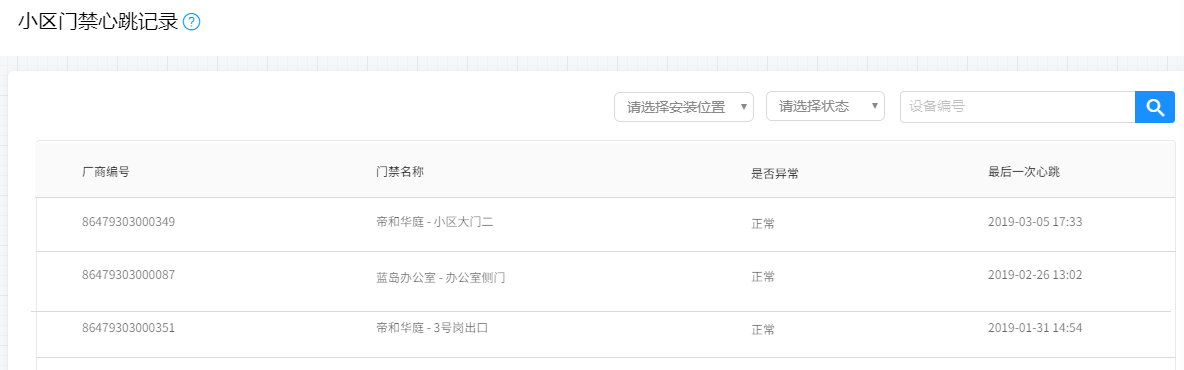Click the blue magnifier search button
This screenshot has height=370, width=1184.
pos(1155,107)
